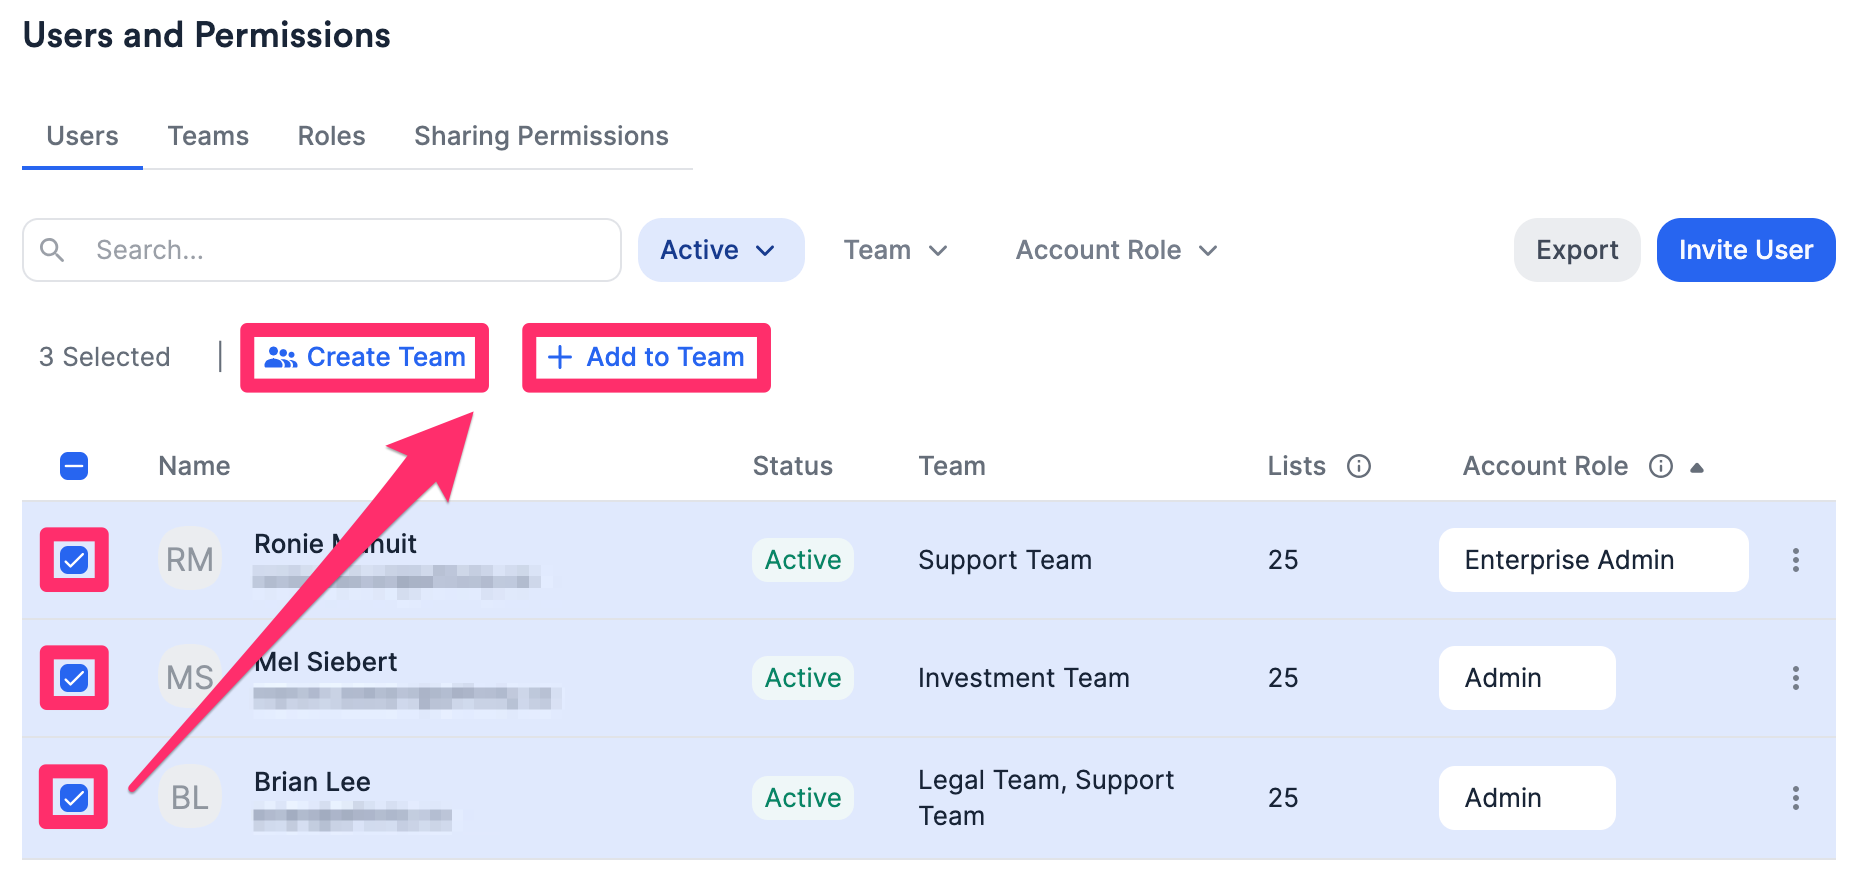Open the Active status filter dropdown
This screenshot has width=1852, height=876.
[720, 250]
